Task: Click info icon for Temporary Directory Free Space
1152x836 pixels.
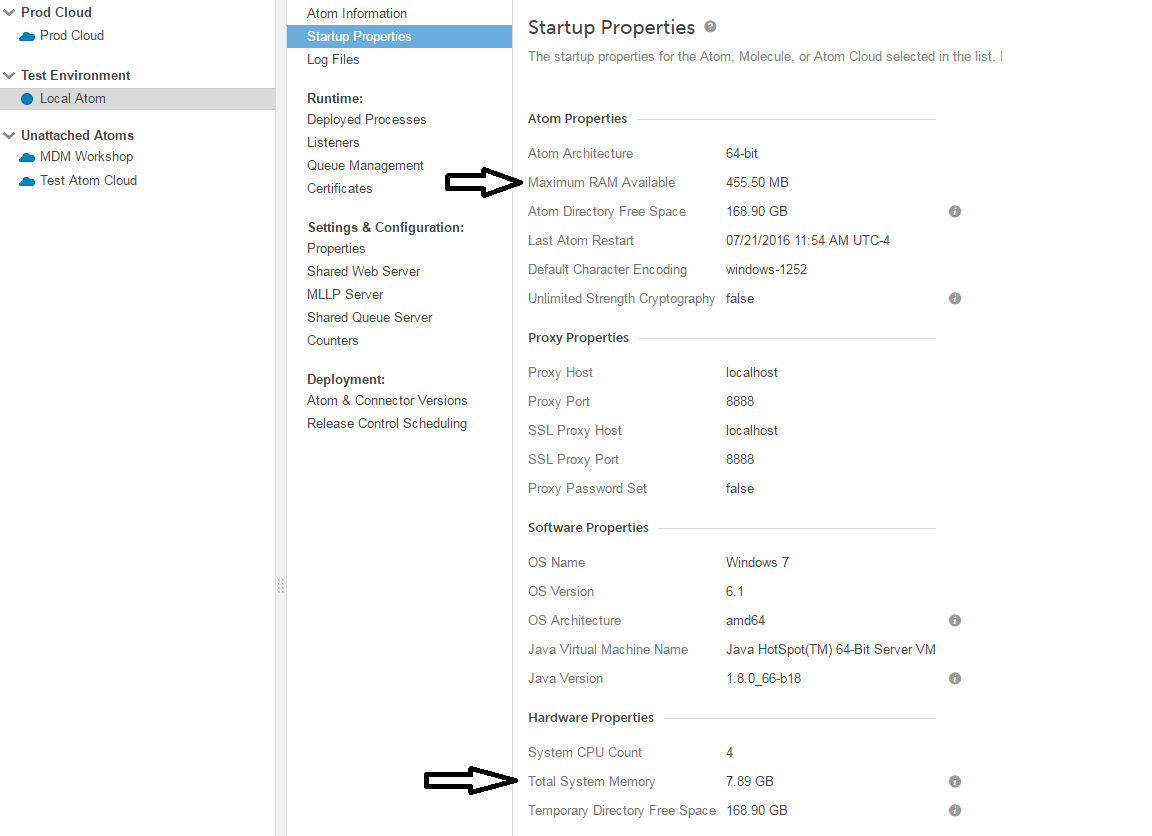Action: tap(955, 811)
